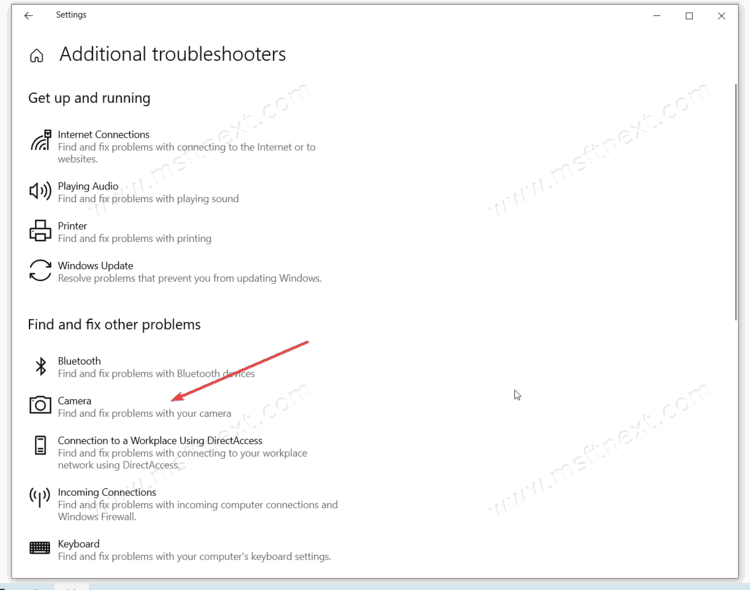Click the 'Additional troubleshooters' page heading
This screenshot has width=750, height=590.
tap(172, 54)
